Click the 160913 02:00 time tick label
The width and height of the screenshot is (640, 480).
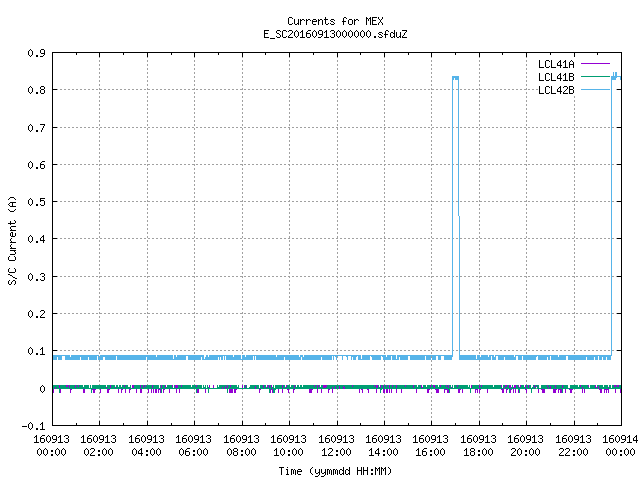tap(98, 446)
